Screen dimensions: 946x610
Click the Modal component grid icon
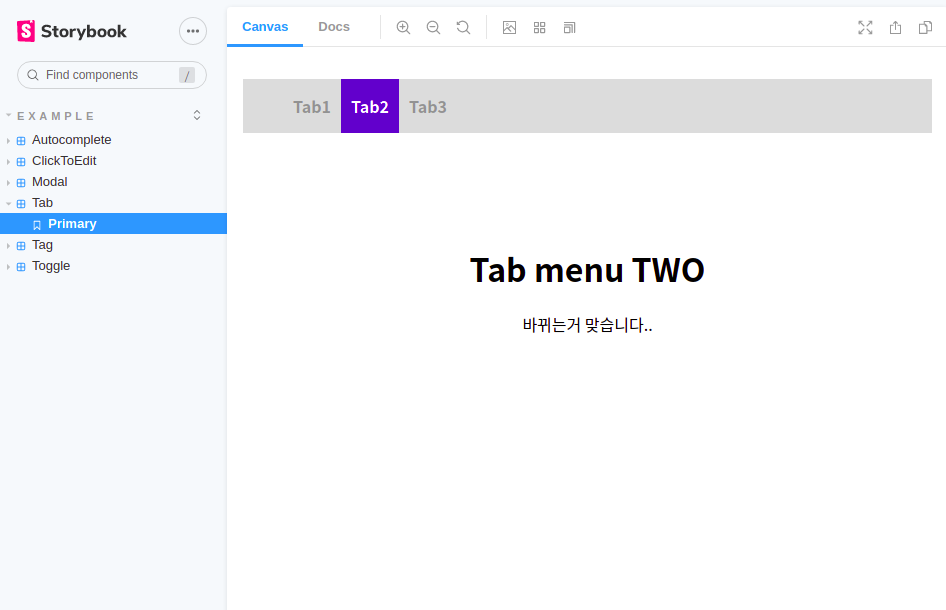click(21, 183)
